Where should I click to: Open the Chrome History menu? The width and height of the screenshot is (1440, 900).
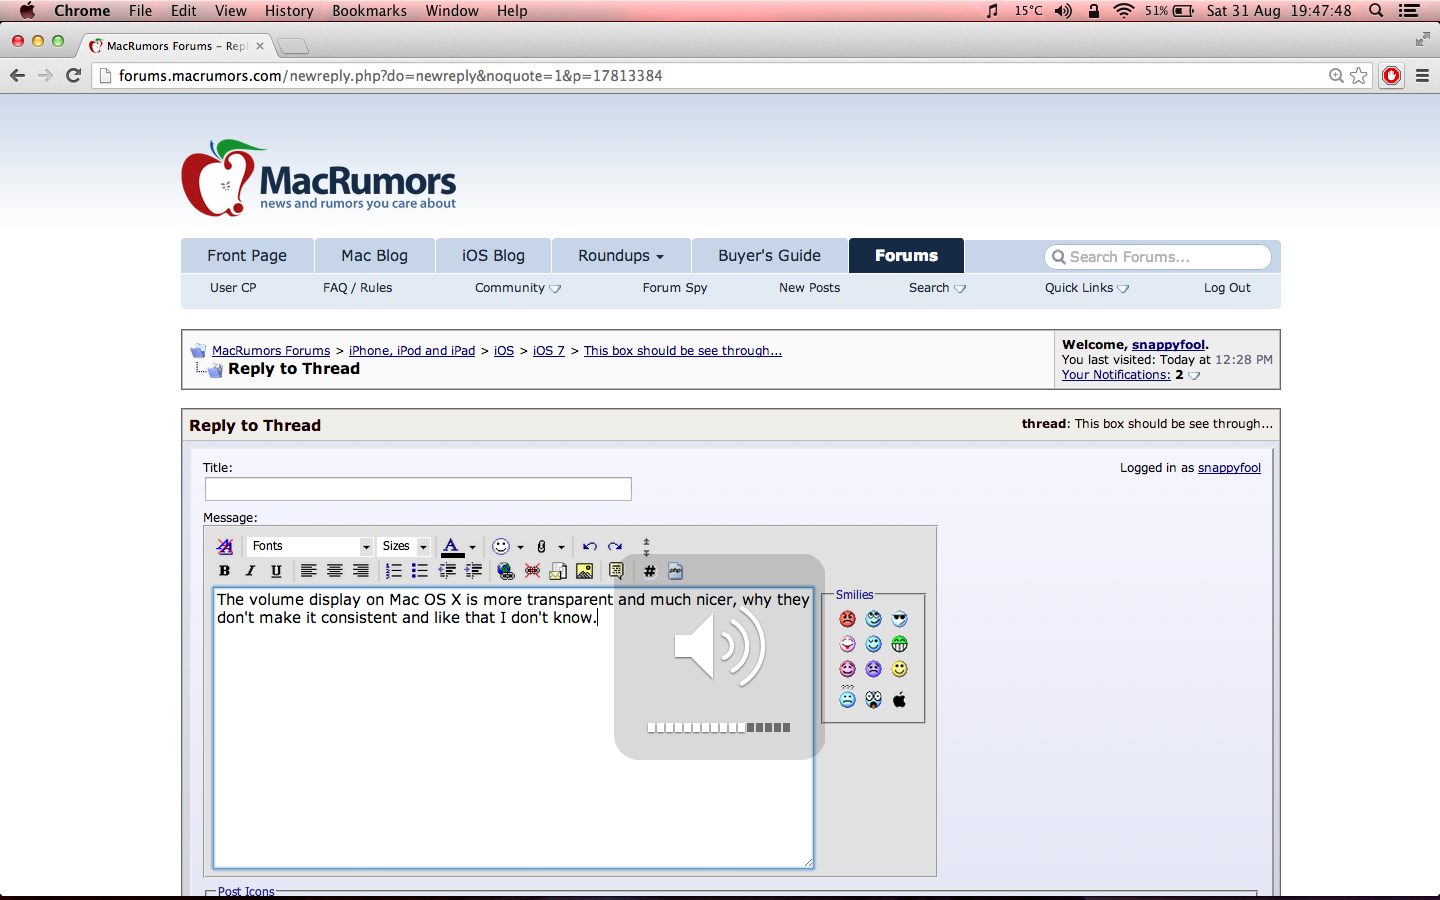pyautogui.click(x=289, y=11)
